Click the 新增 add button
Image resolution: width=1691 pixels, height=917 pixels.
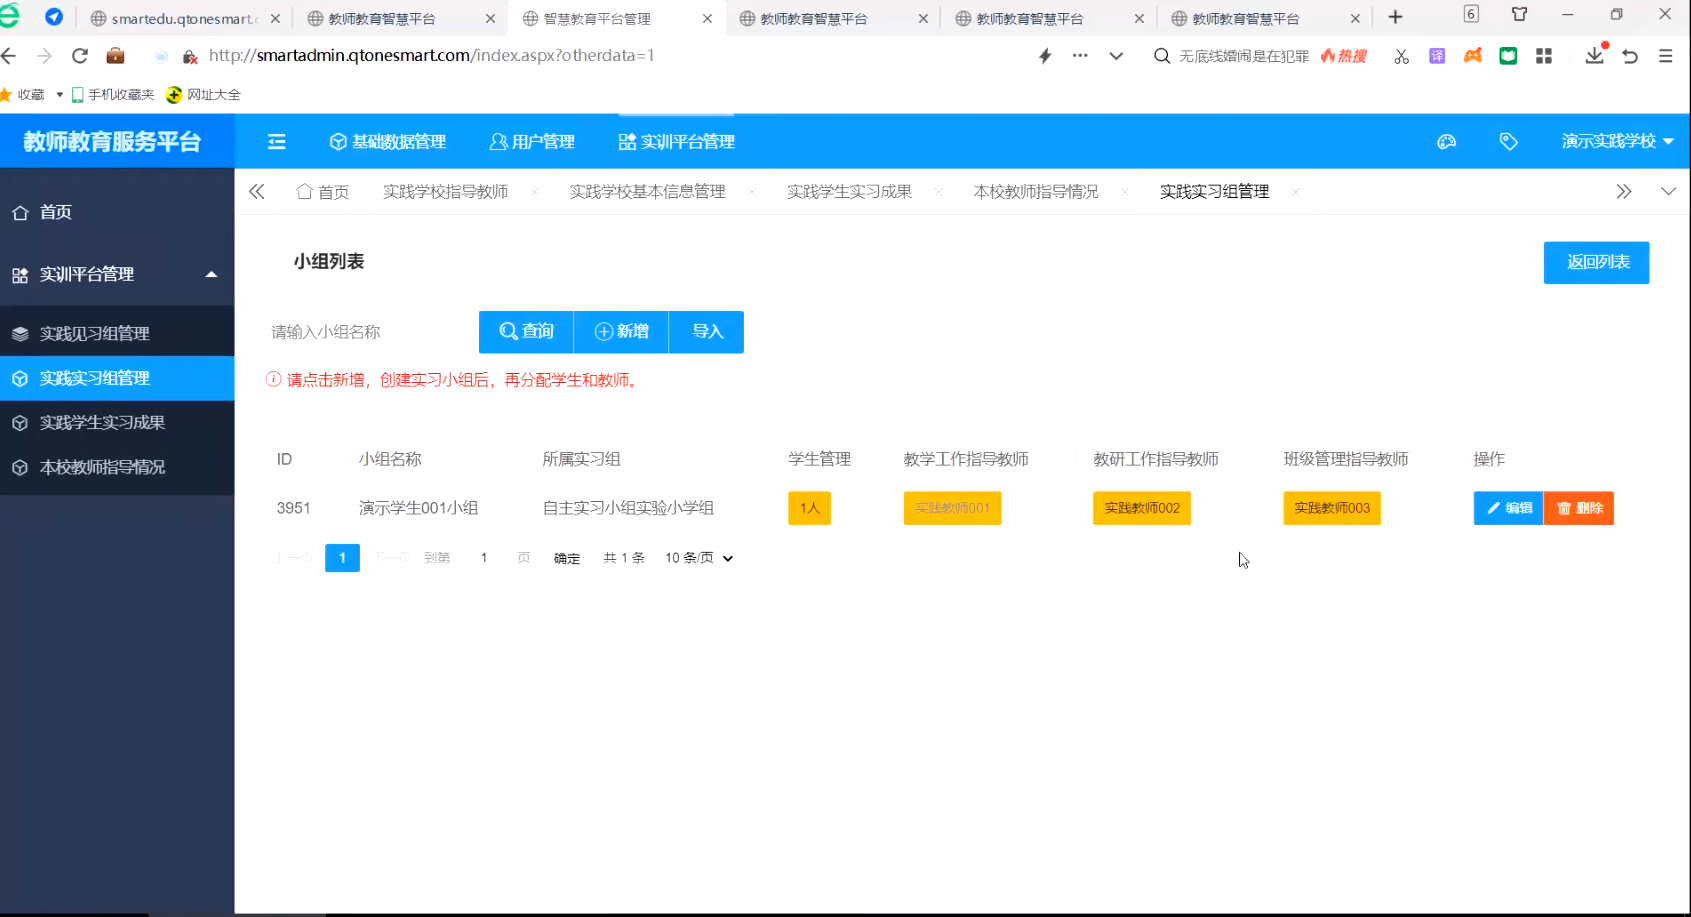(x=621, y=332)
